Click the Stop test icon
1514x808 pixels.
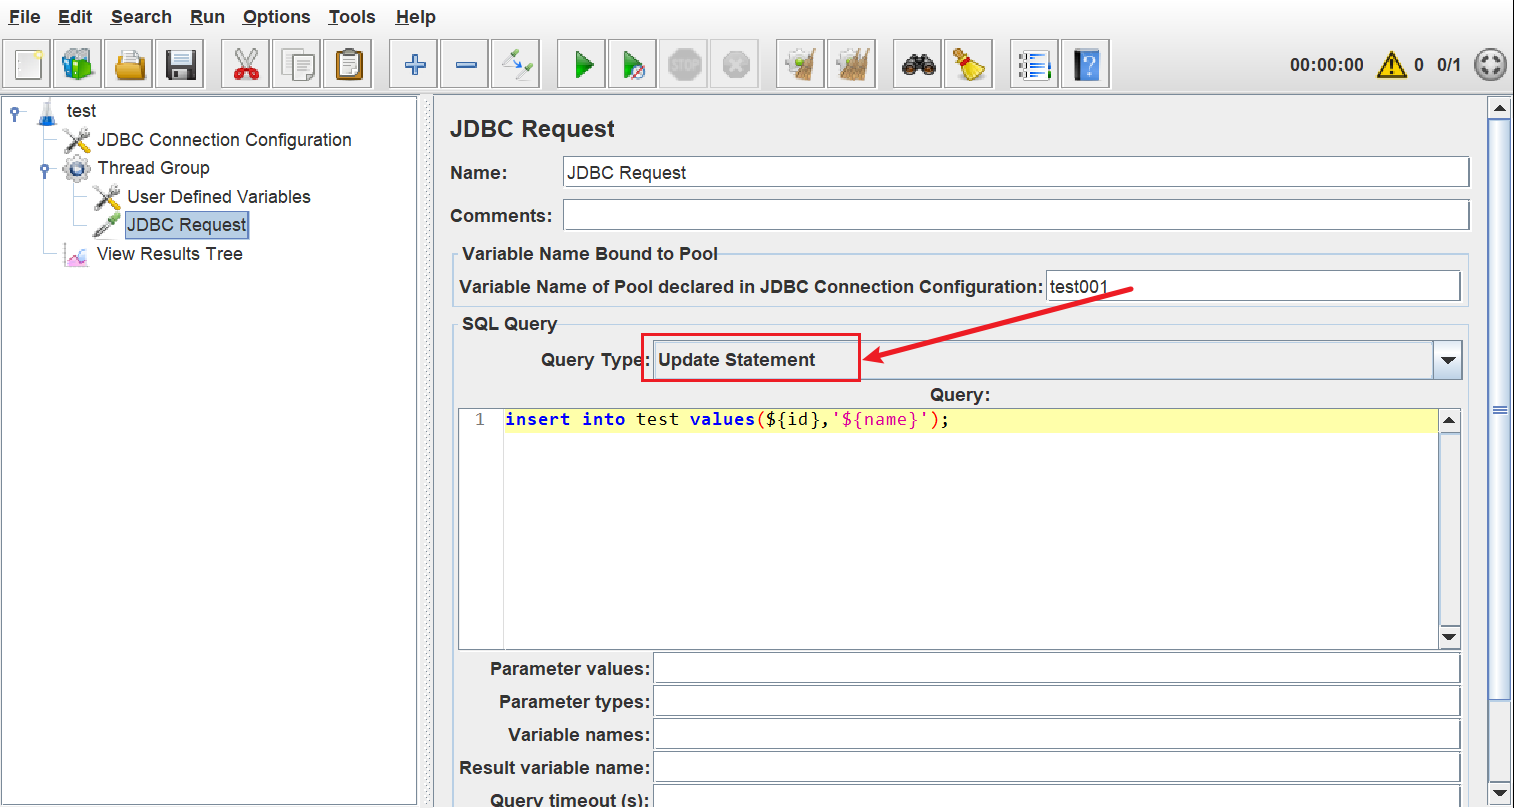[x=684, y=65]
